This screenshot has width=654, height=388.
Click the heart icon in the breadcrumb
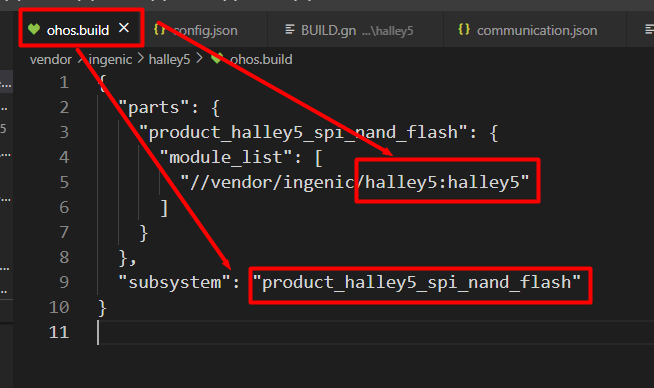click(216, 58)
